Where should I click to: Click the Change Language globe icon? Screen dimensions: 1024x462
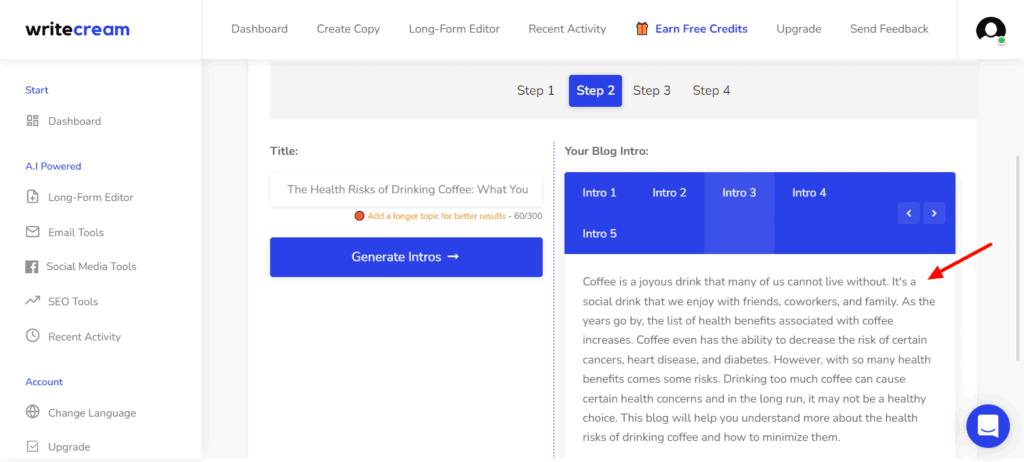pos(32,412)
